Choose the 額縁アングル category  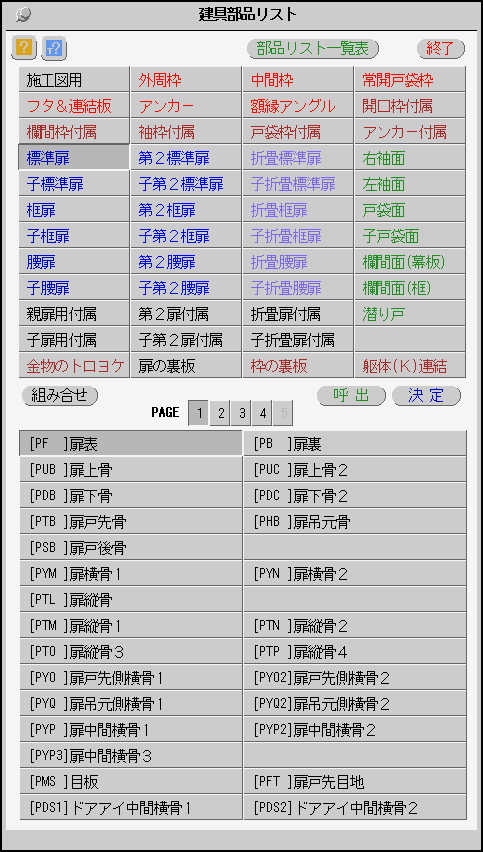[x=298, y=106]
